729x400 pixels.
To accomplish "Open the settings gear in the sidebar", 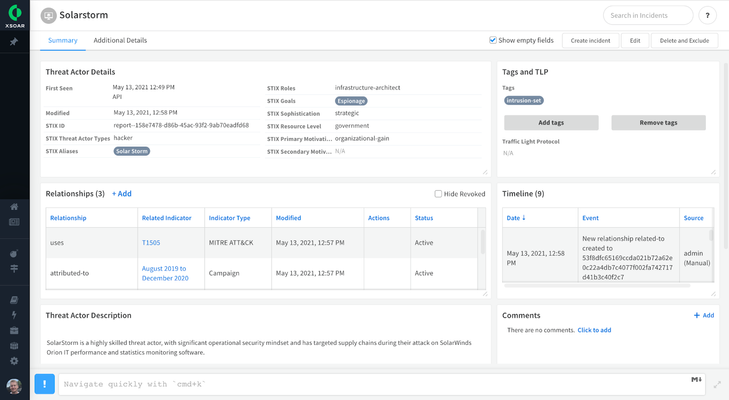I will 14,361.
